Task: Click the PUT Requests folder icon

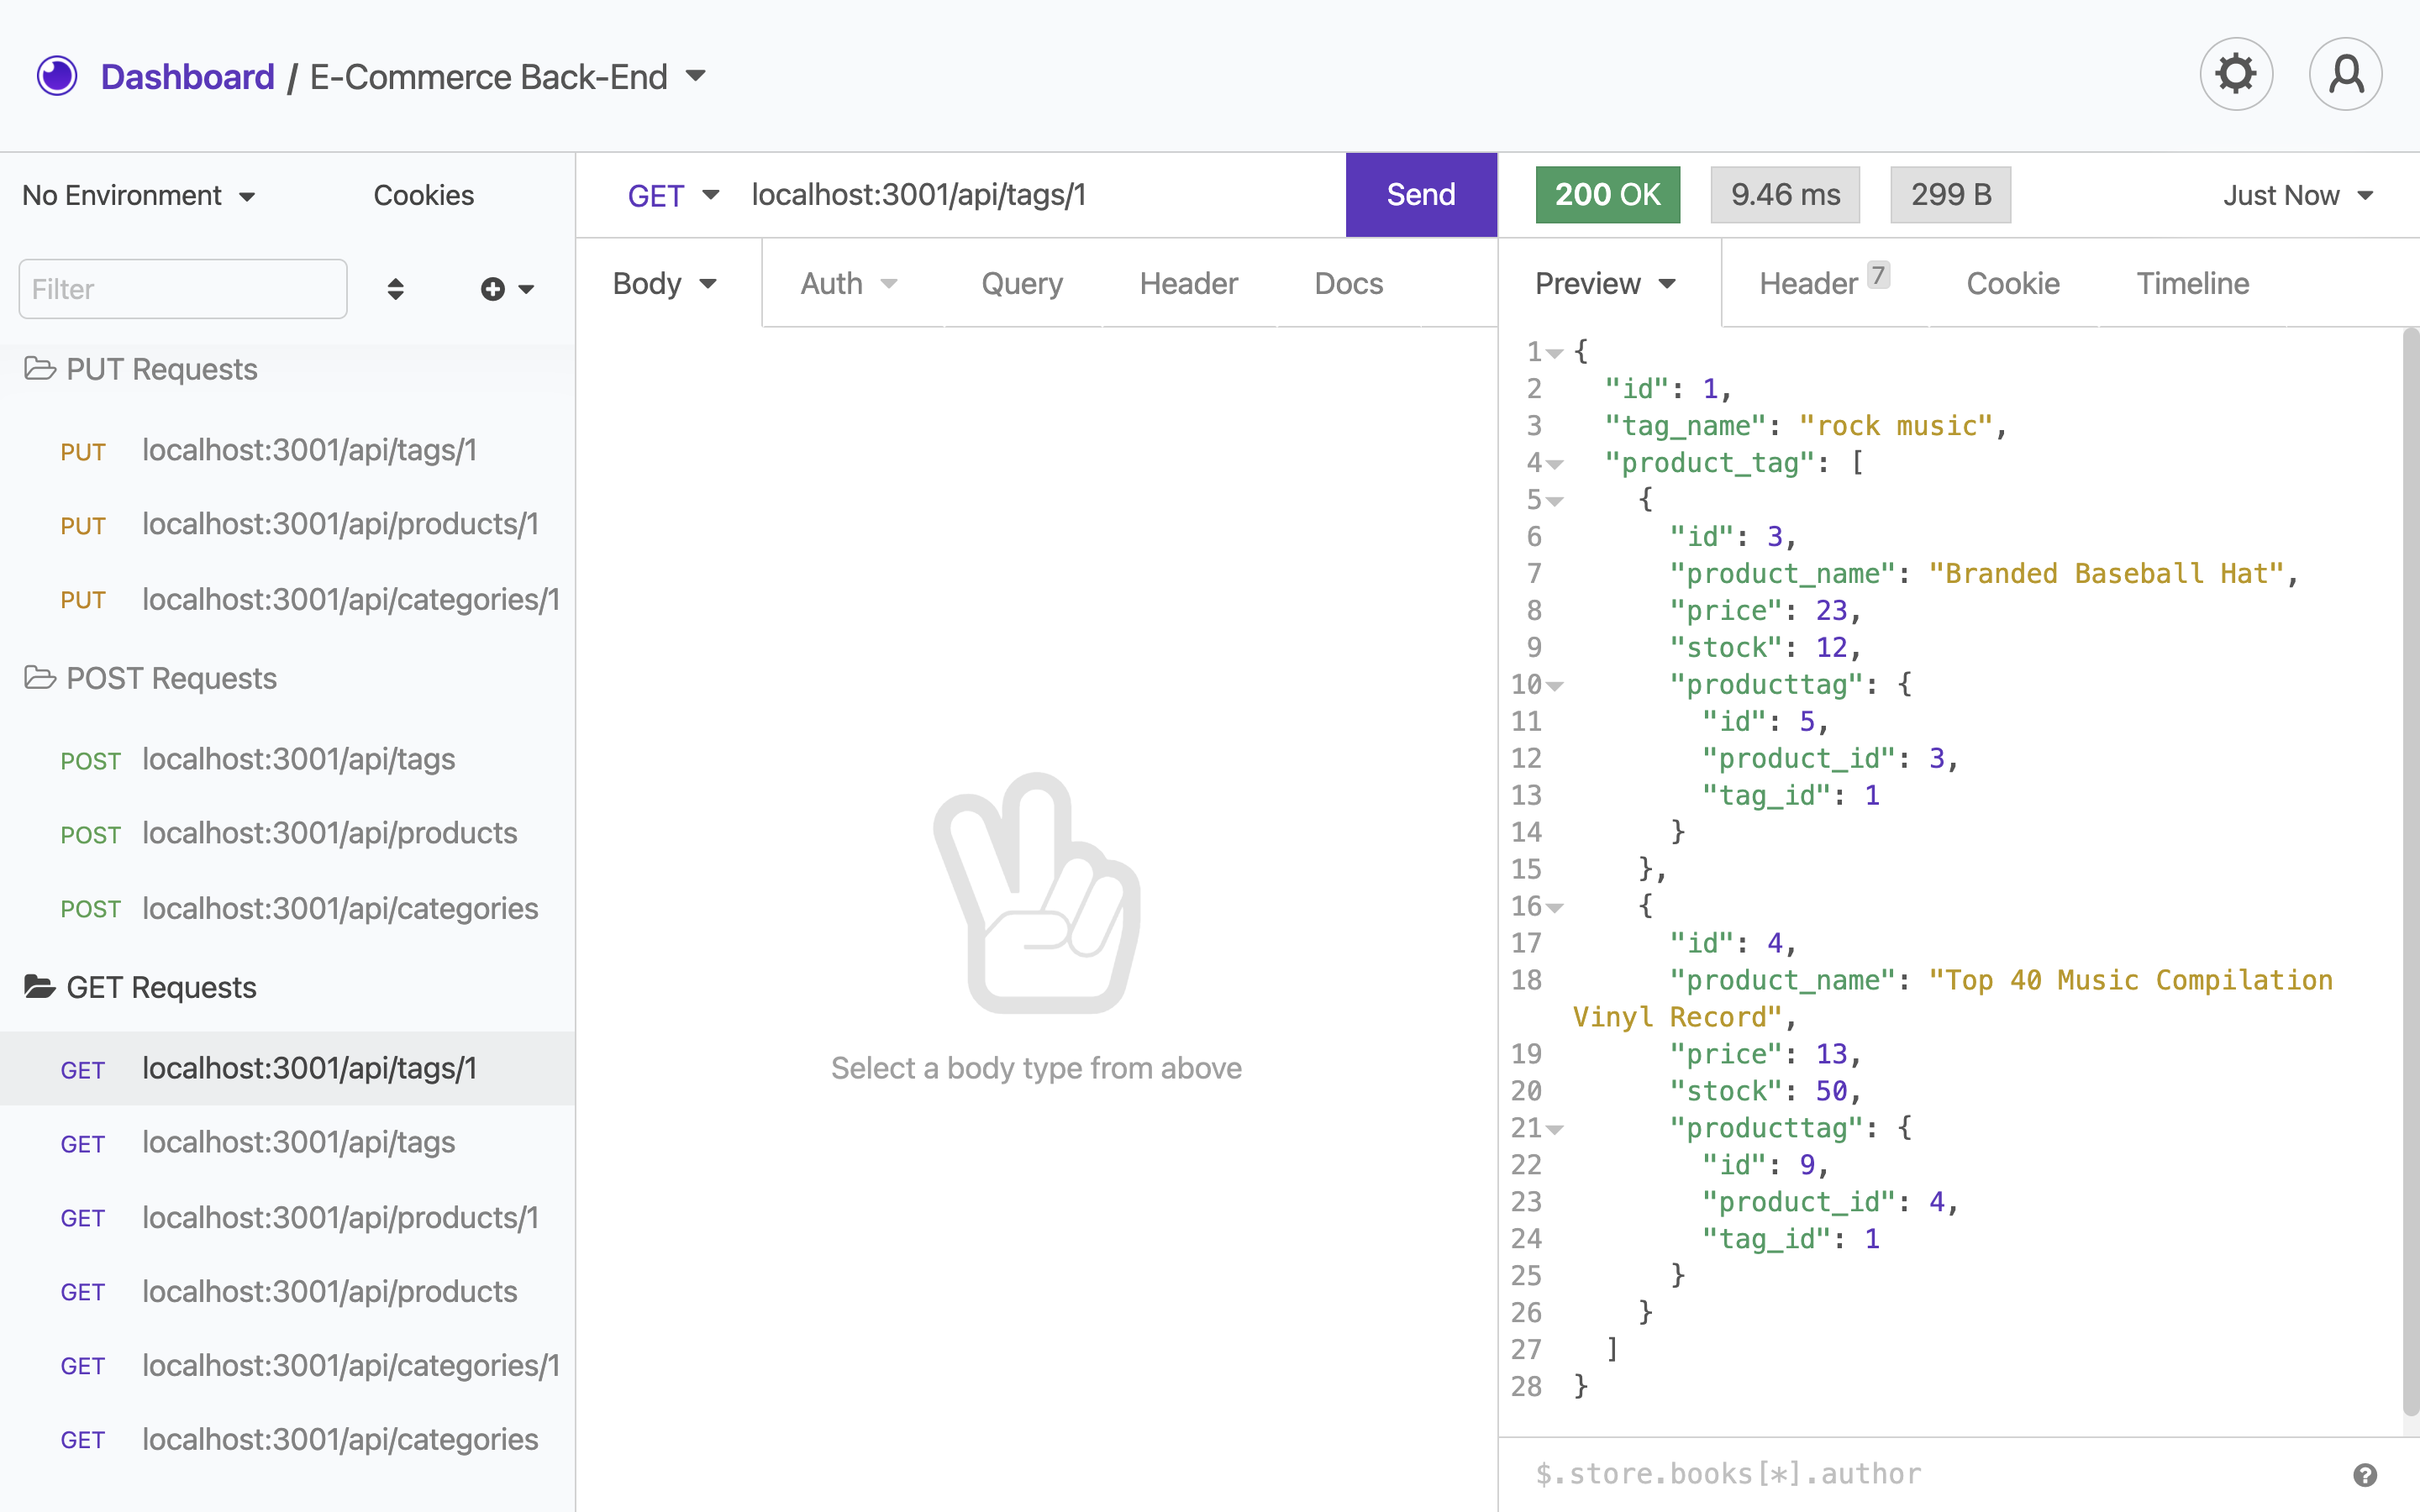Action: pyautogui.click(x=40, y=368)
